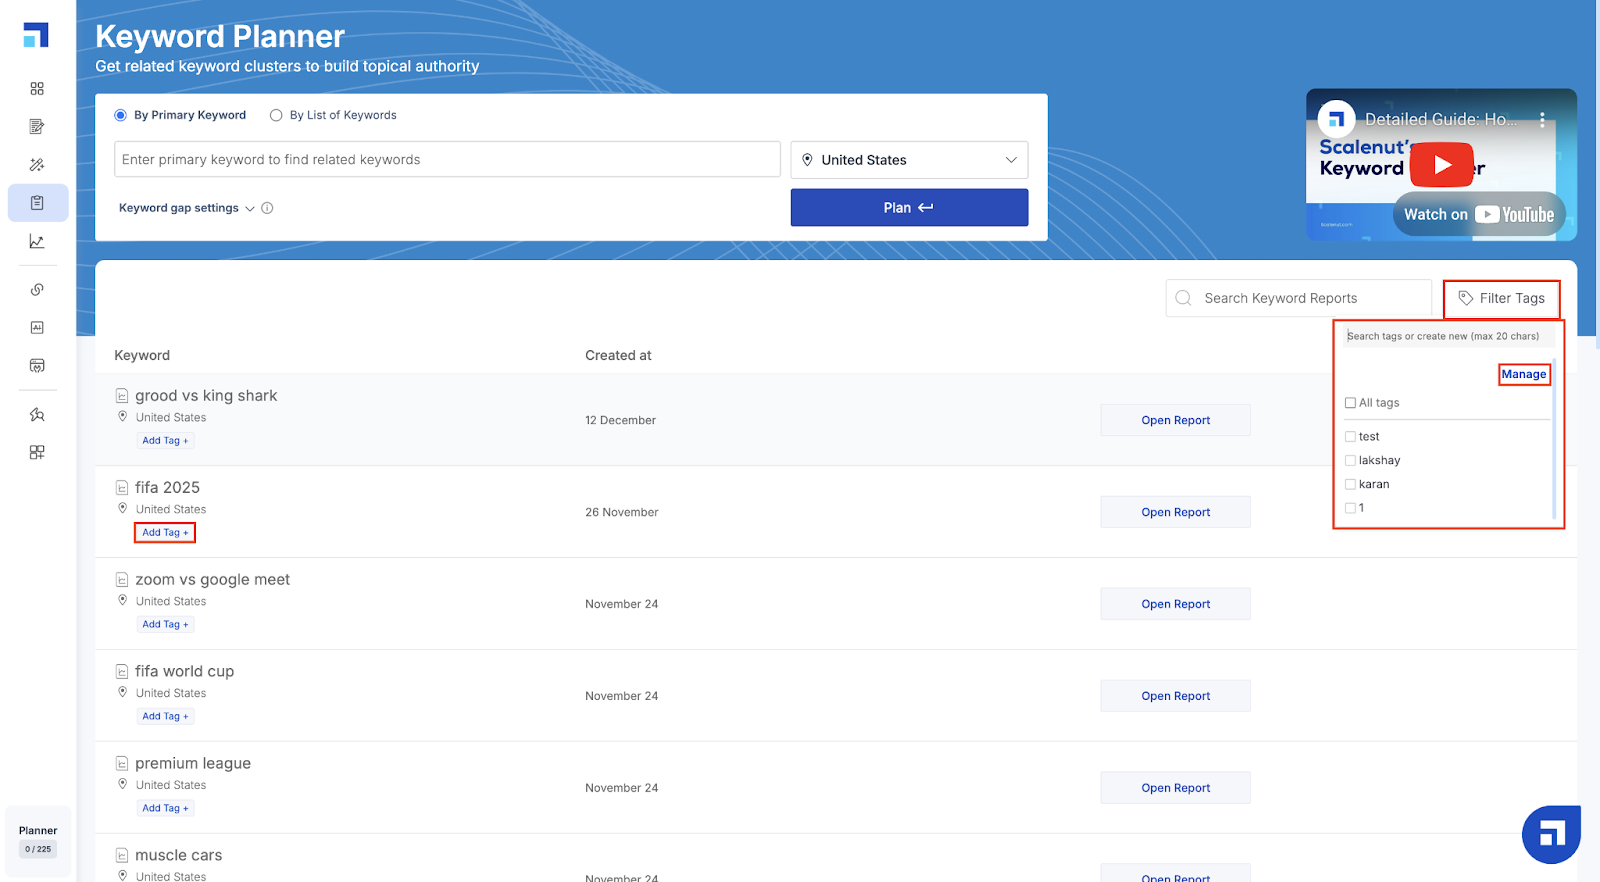
Task: Click the location pin icon in the country selector
Action: tap(807, 160)
